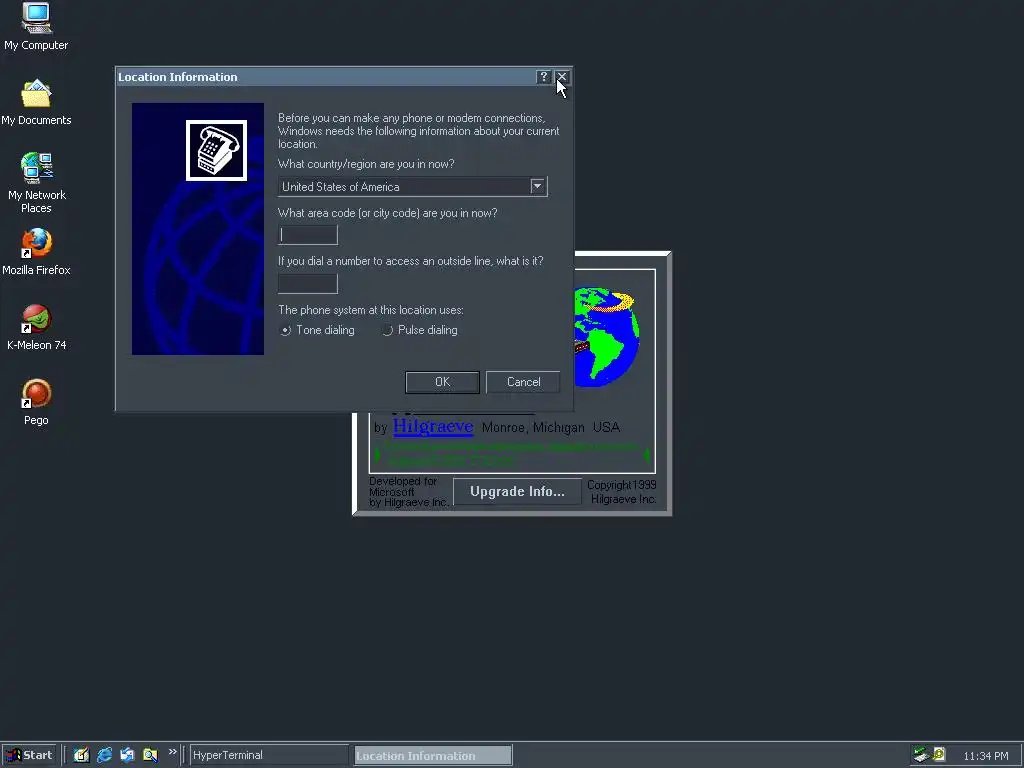Click Cancel in Location Information
The height and width of the screenshot is (768, 1024).
[523, 382]
